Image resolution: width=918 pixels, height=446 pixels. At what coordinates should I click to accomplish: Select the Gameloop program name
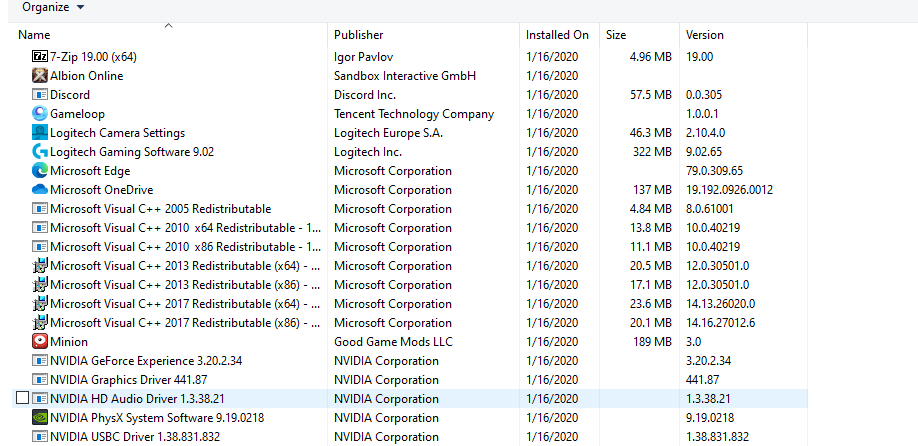[77, 114]
